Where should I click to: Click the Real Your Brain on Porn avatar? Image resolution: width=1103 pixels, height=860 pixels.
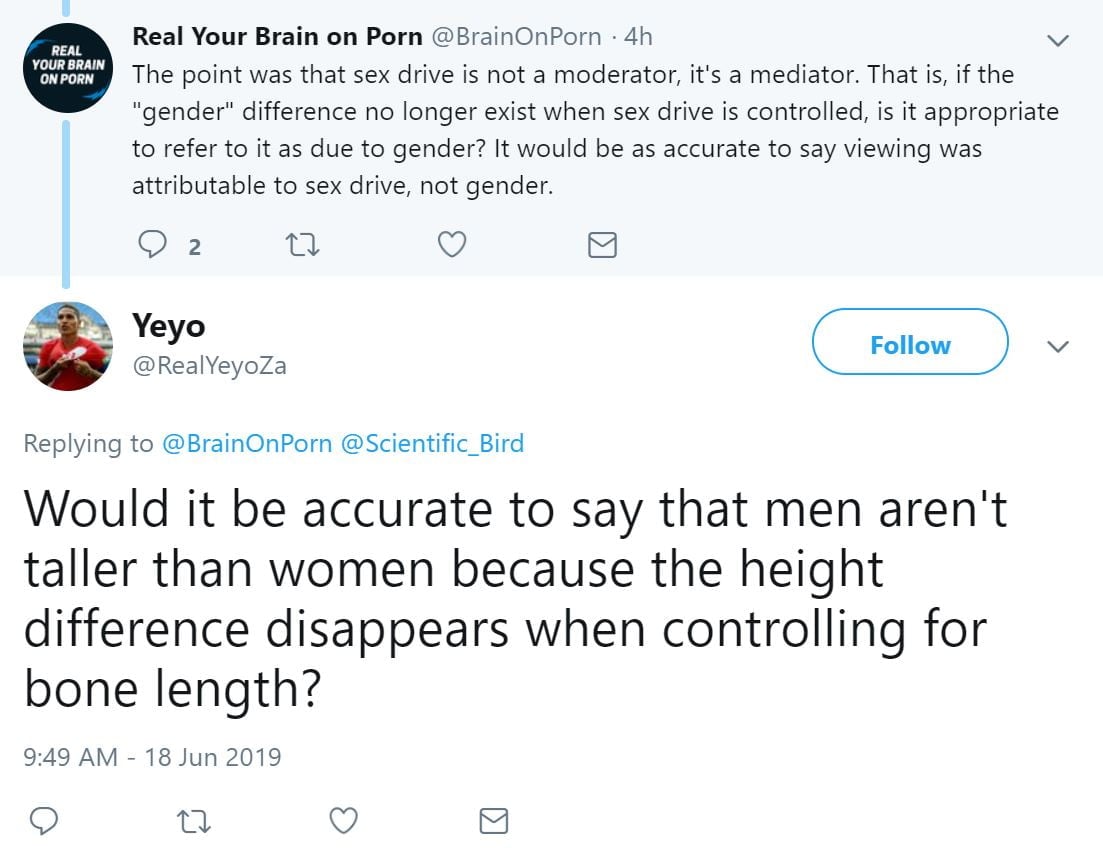tap(67, 69)
